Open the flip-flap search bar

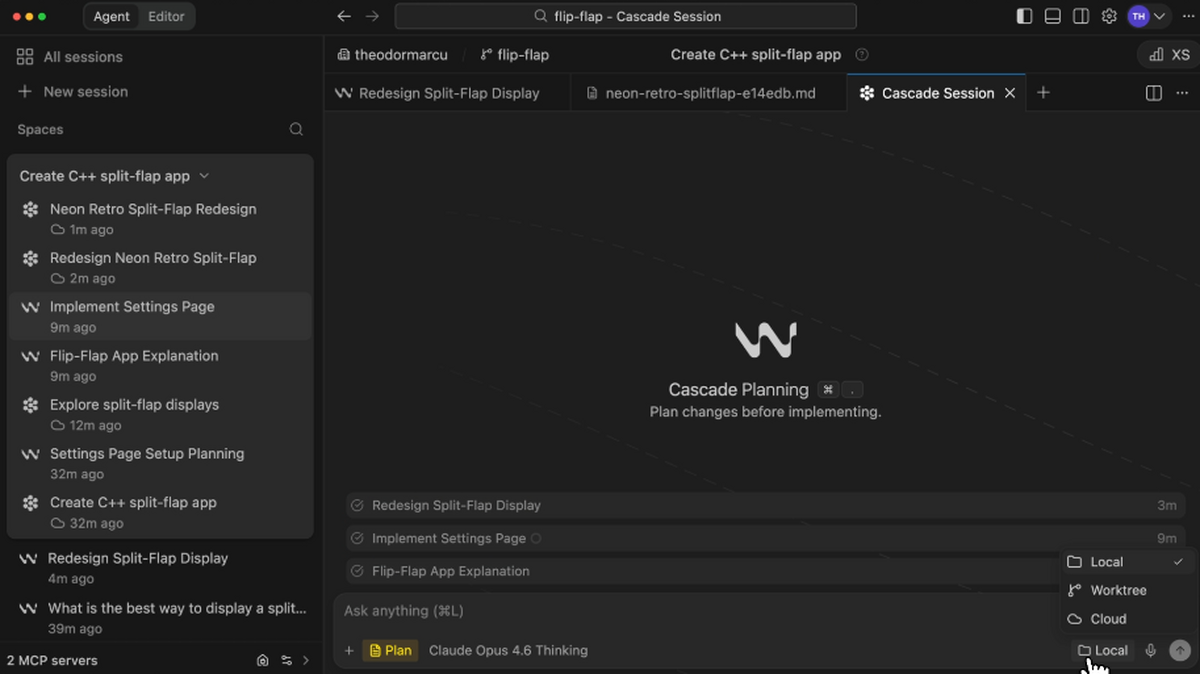[x=626, y=16]
